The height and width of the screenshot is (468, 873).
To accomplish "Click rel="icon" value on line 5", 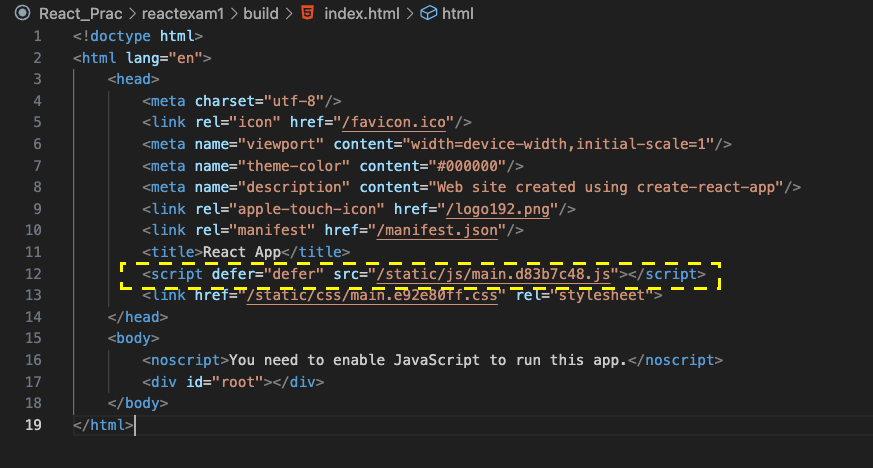I will (254, 122).
